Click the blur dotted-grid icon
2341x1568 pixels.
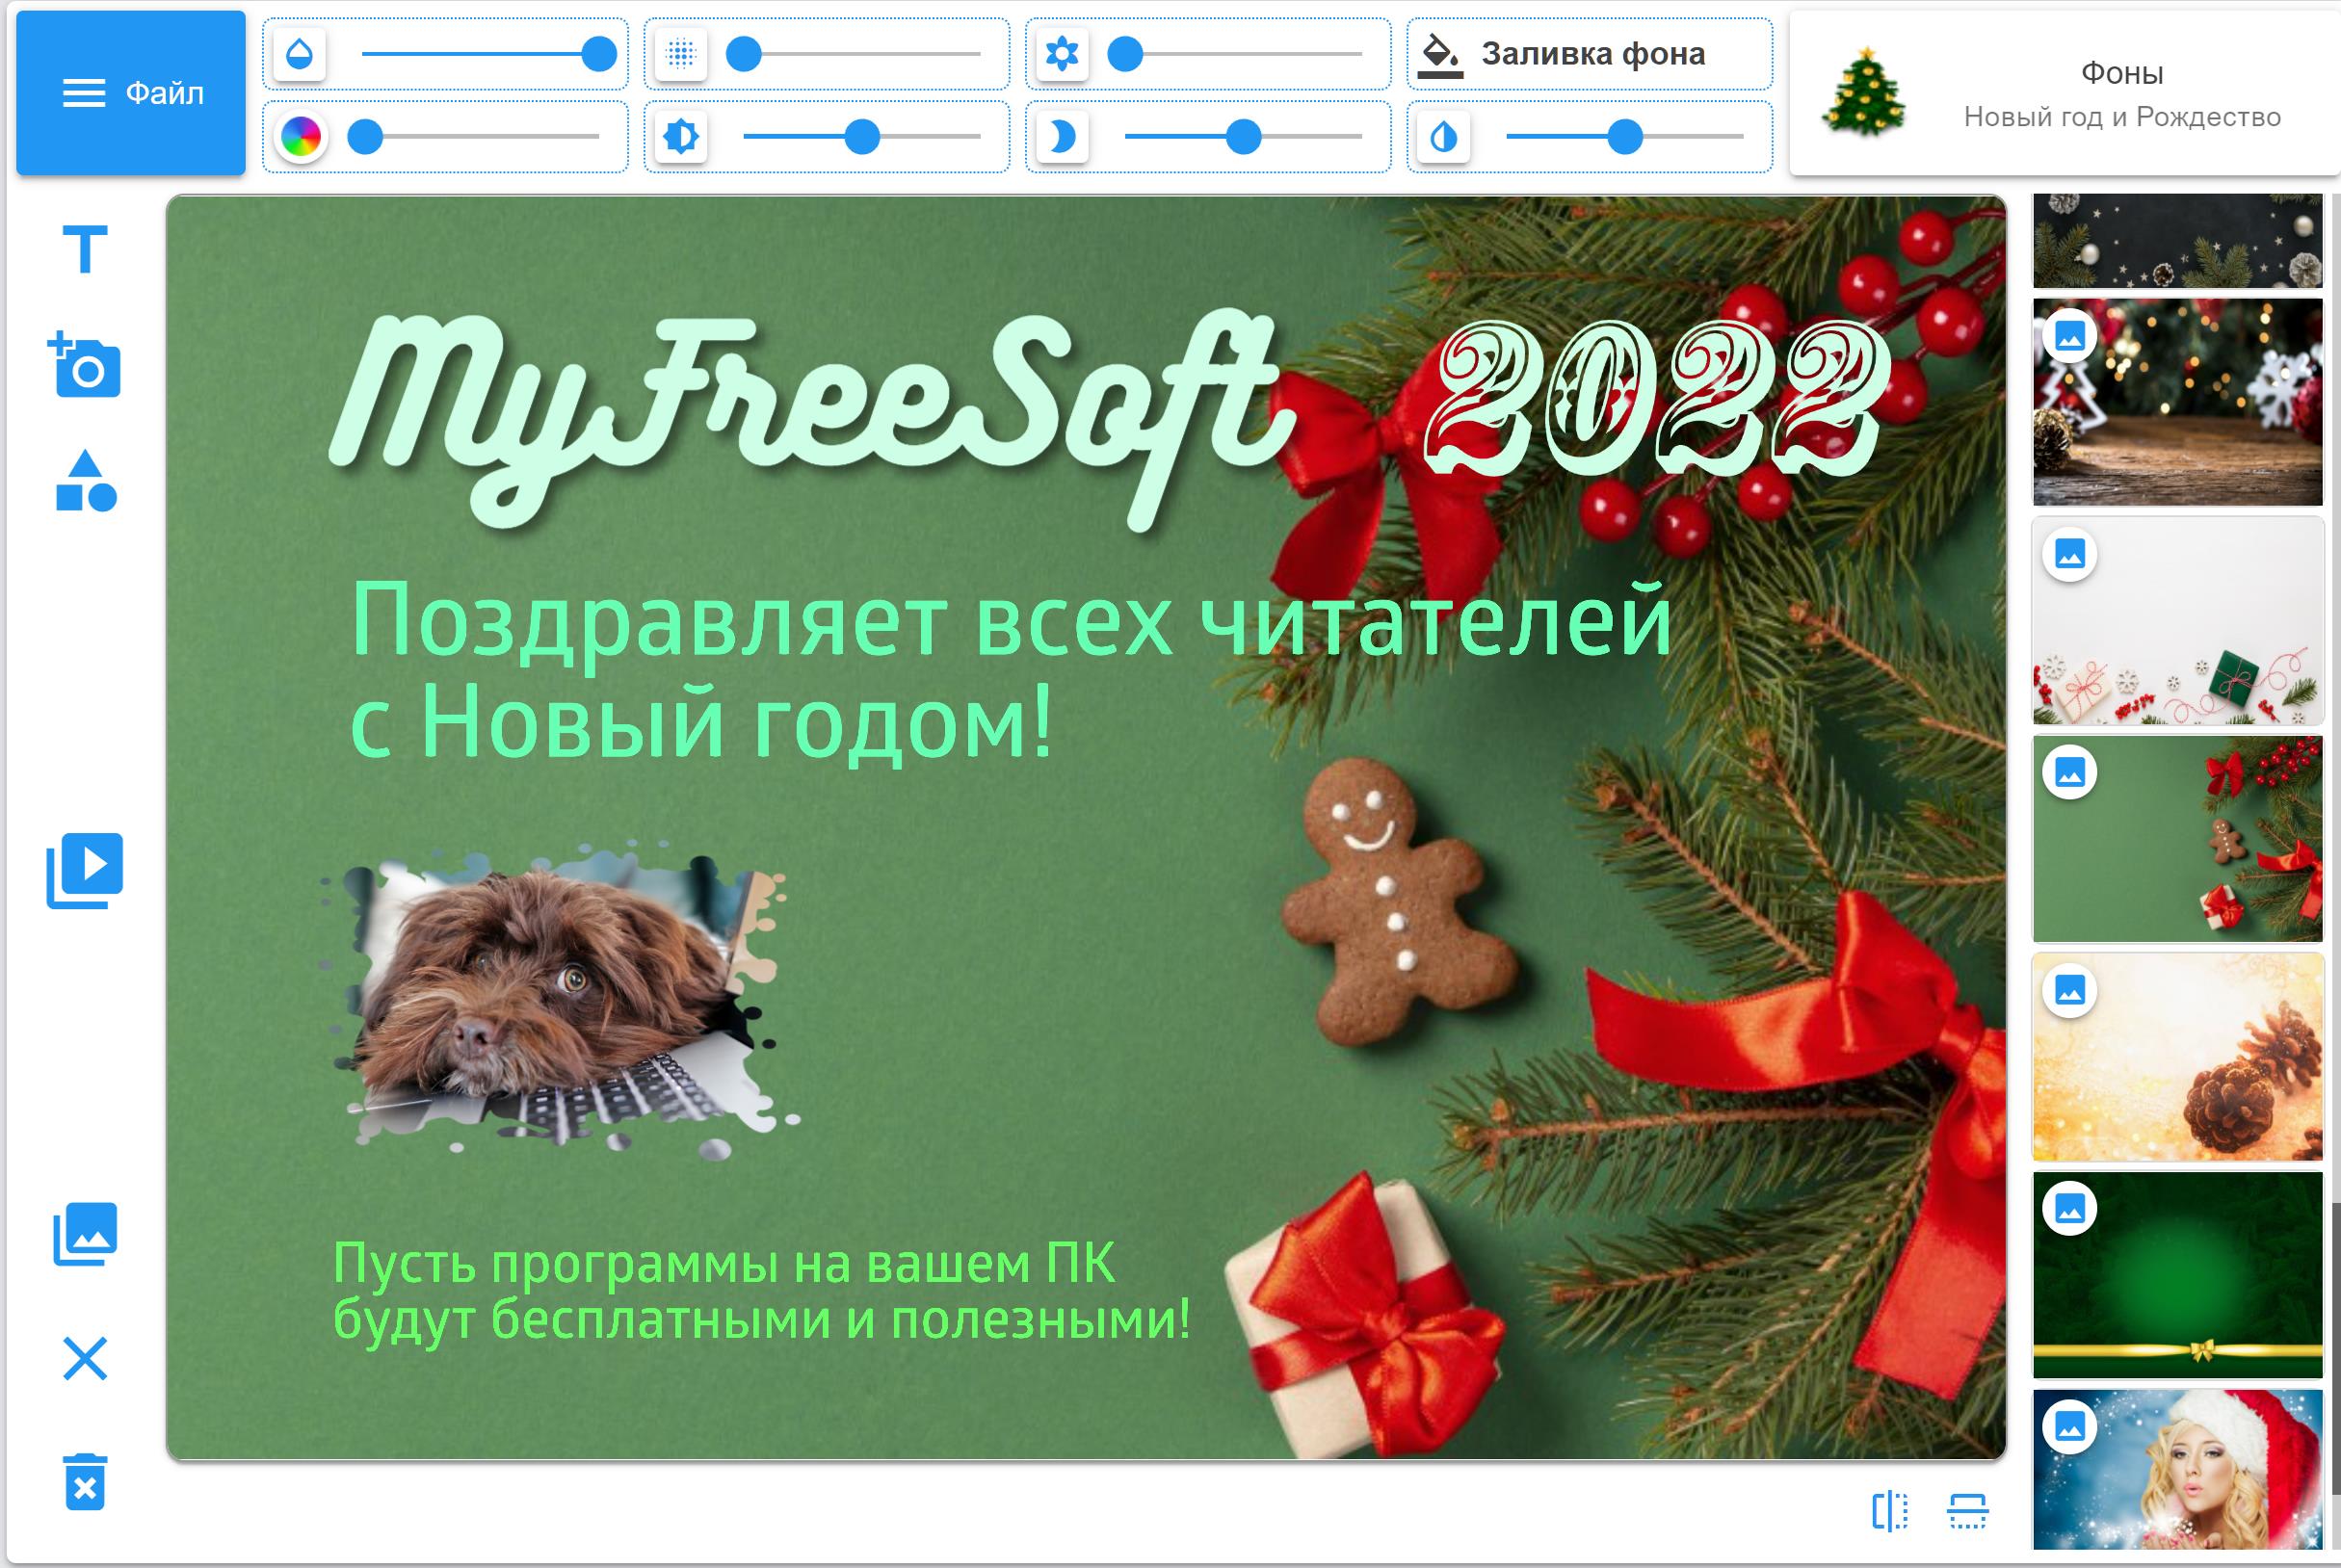pyautogui.click(x=681, y=53)
